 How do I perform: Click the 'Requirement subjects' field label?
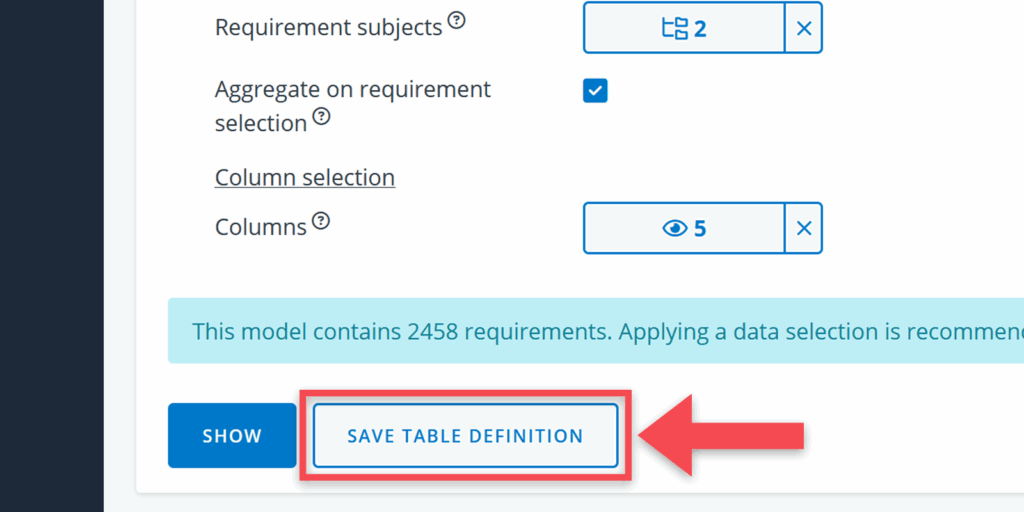[328, 28]
